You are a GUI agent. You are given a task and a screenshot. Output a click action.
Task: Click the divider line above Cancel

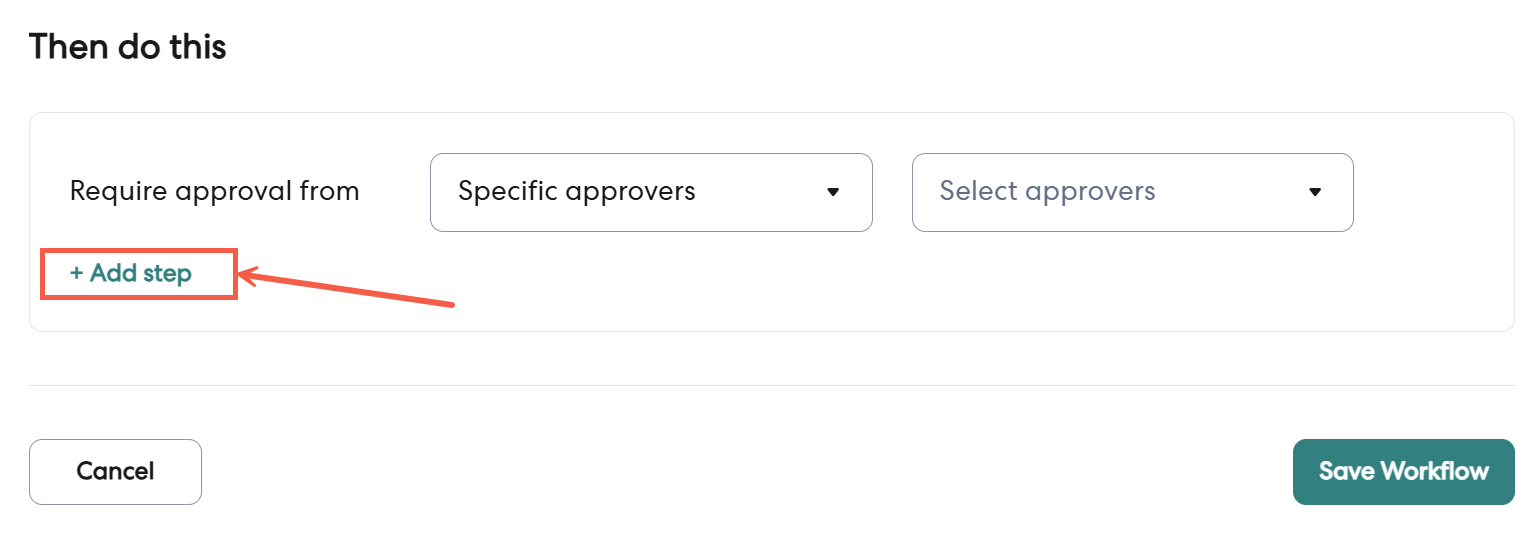pos(770,385)
